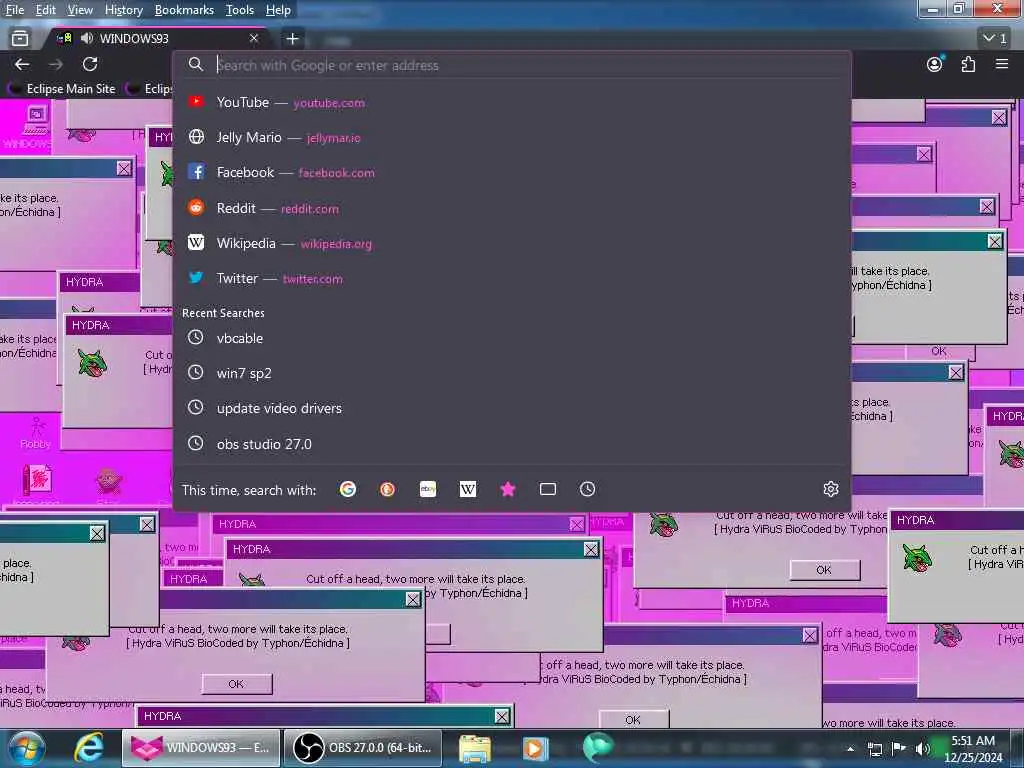Select the Wikipedia suggestion
Image resolution: width=1024 pixels, height=768 pixels.
click(513, 244)
